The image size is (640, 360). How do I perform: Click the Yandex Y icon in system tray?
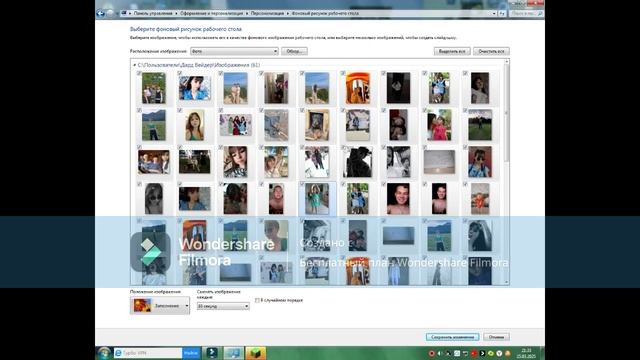(499, 353)
